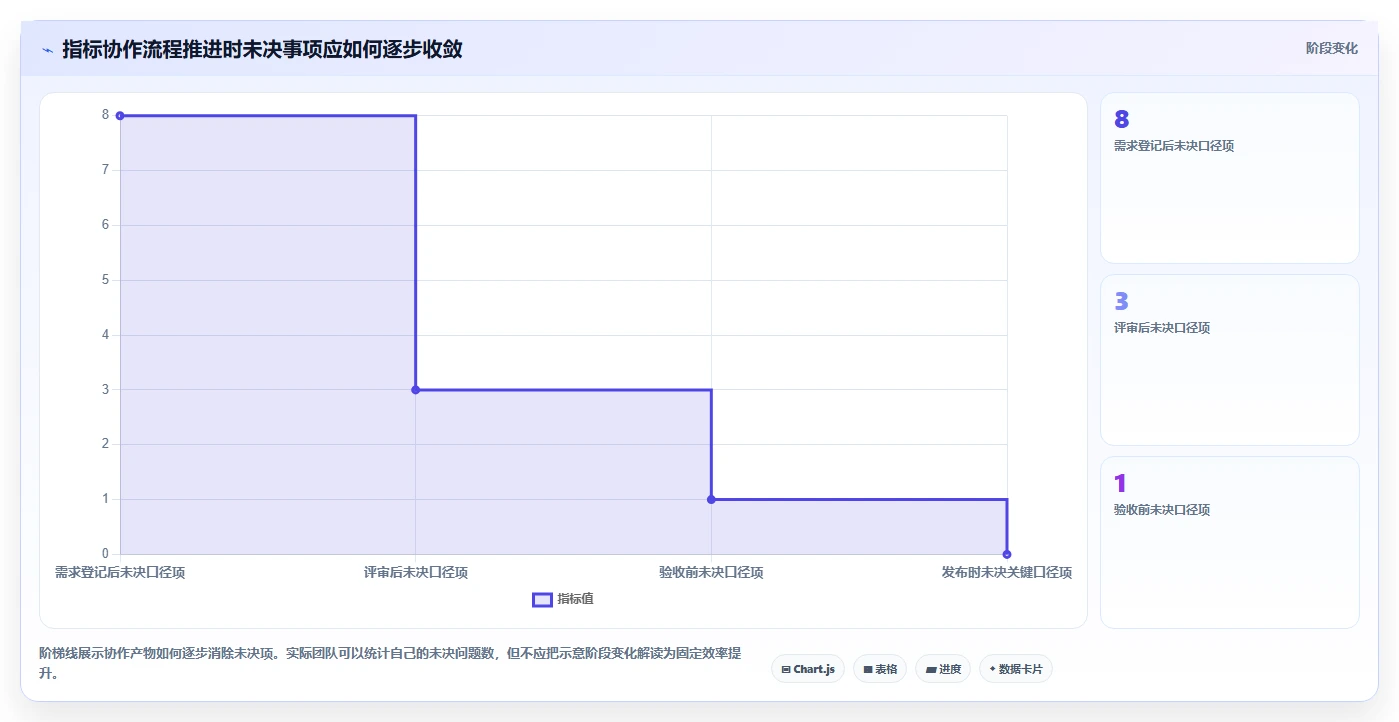Click the 阶段变化 label in header
Viewport: 1399px width, 722px height.
click(1332, 48)
